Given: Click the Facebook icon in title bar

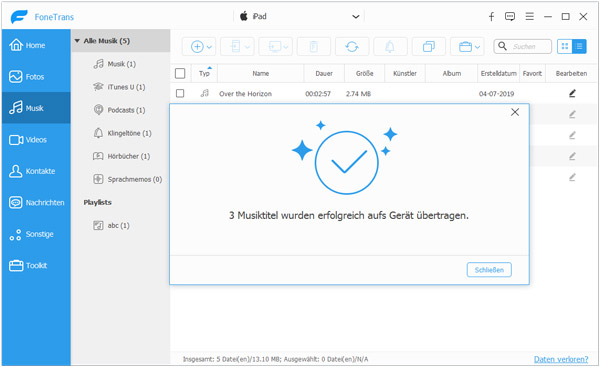Looking at the screenshot, I should point(491,16).
